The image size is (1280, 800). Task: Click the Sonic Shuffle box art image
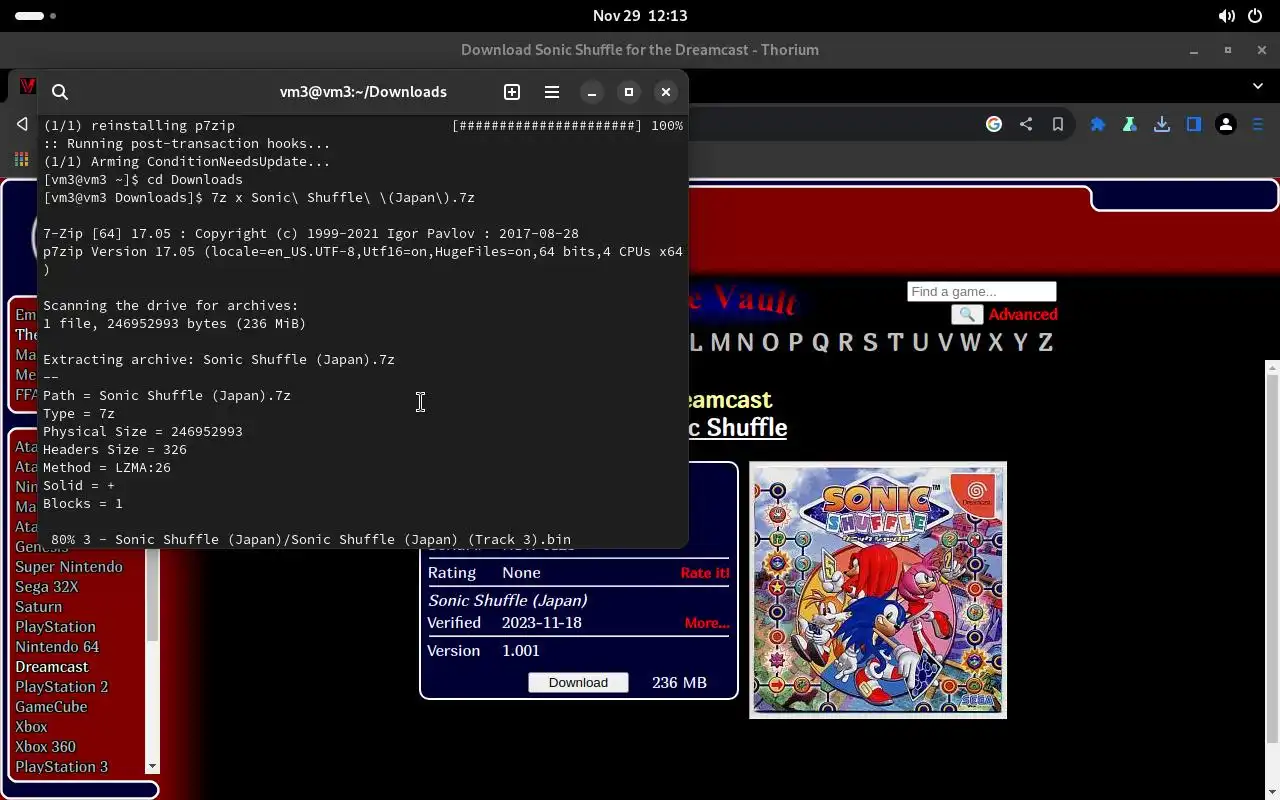pyautogui.click(x=878, y=590)
